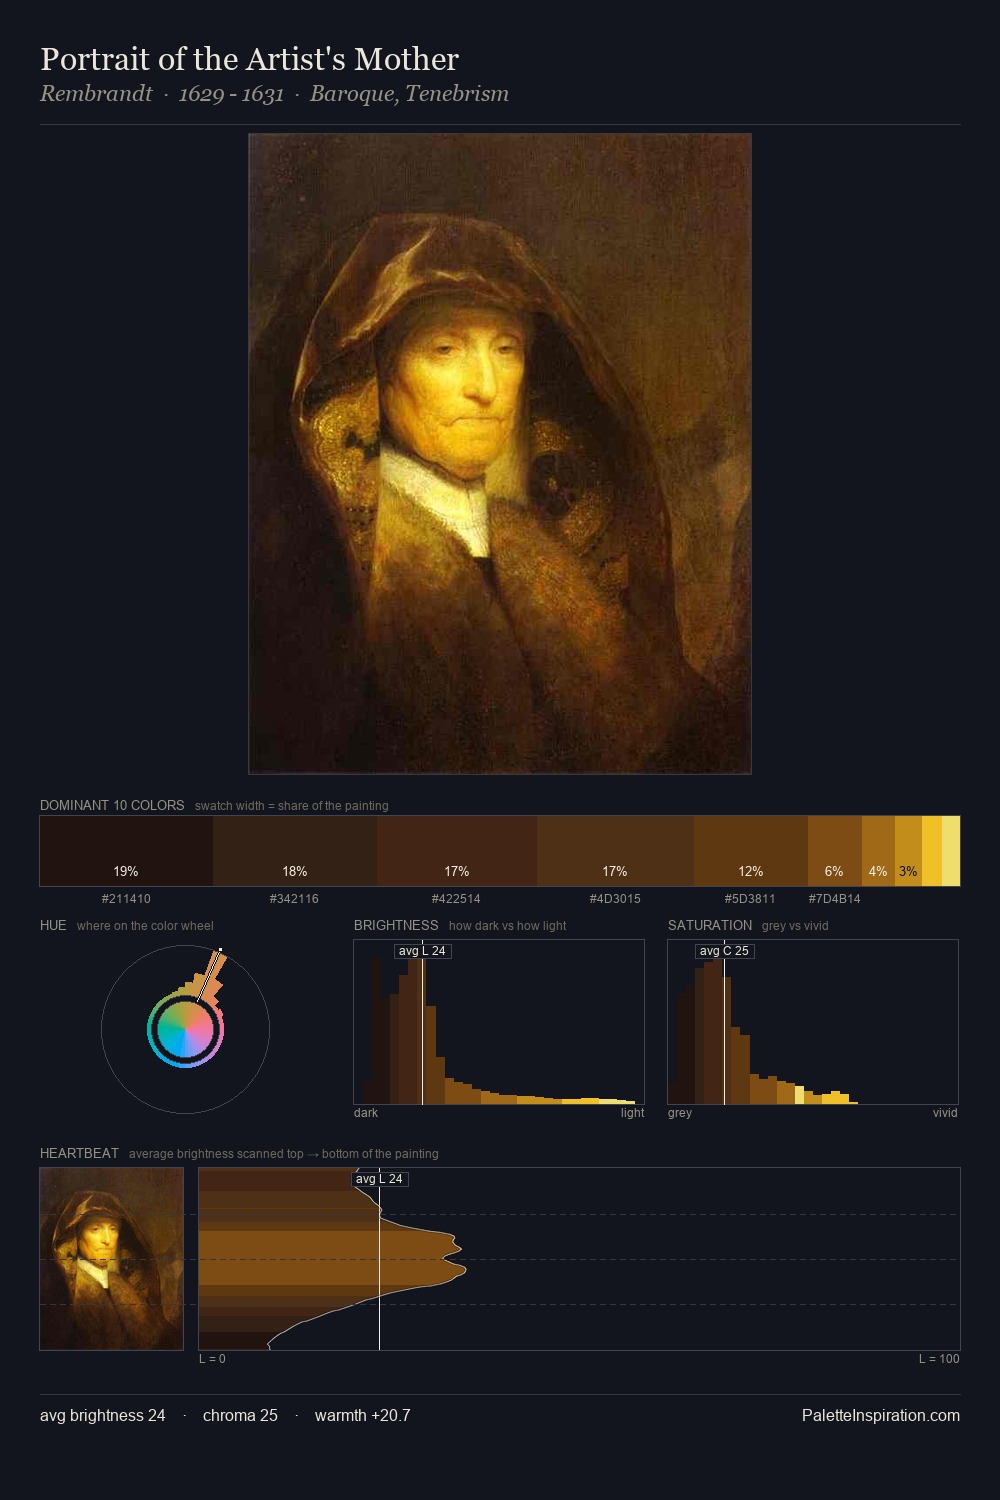Screen dimensions: 1000x1500
Task: Click the Heartbeat painting thumbnail
Action: [111, 1259]
